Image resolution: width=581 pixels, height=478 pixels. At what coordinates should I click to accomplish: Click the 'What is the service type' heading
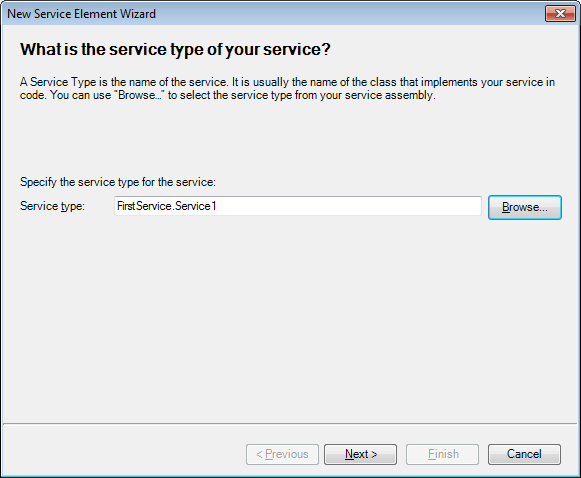[x=175, y=49]
